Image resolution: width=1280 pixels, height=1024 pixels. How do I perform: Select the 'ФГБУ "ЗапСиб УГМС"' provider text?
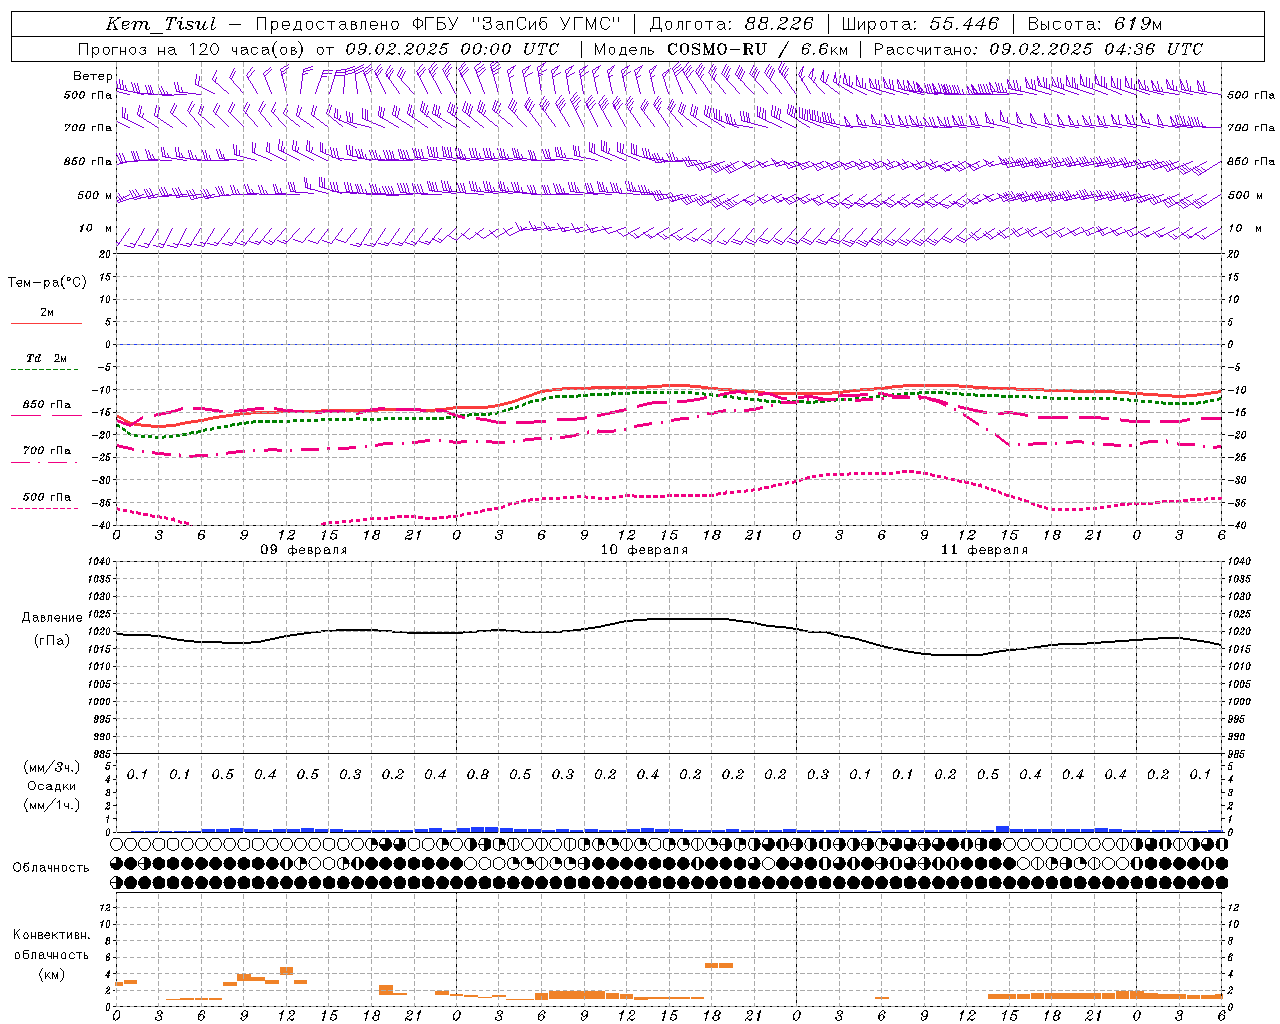click(x=517, y=25)
